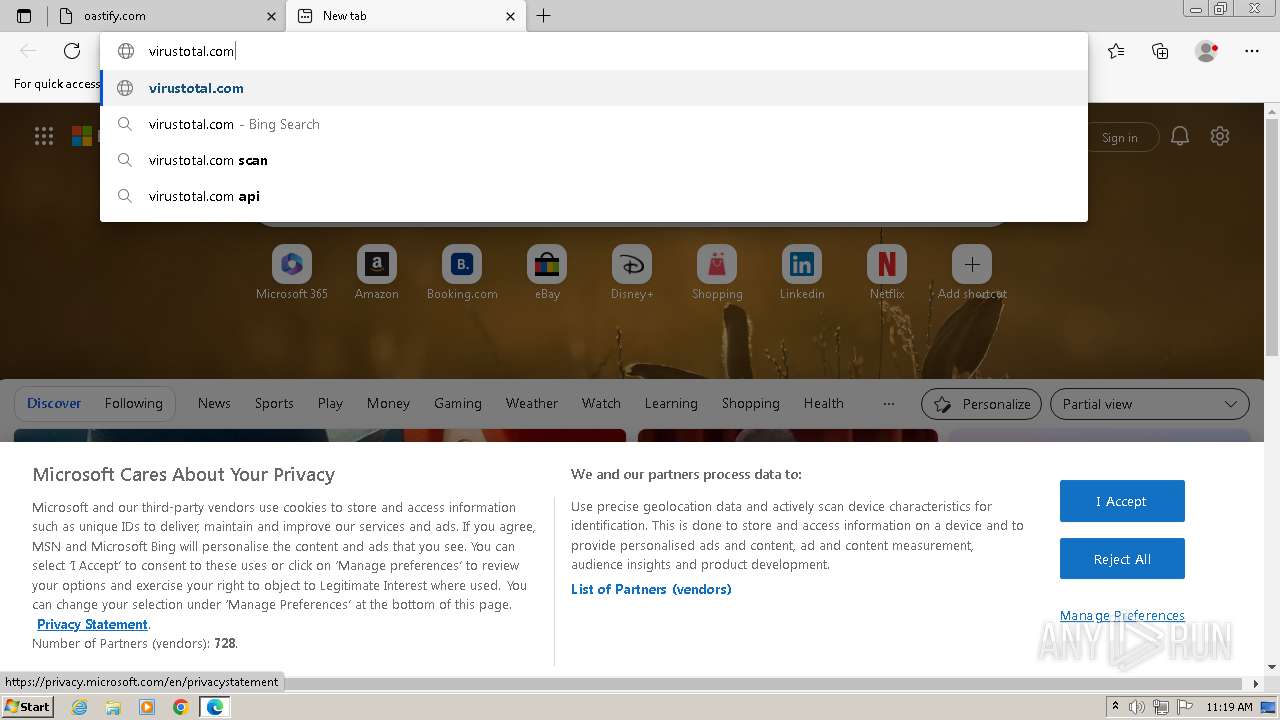This screenshot has height=720, width=1280.
Task: Open the Amazon shortcut
Action: [x=377, y=272]
